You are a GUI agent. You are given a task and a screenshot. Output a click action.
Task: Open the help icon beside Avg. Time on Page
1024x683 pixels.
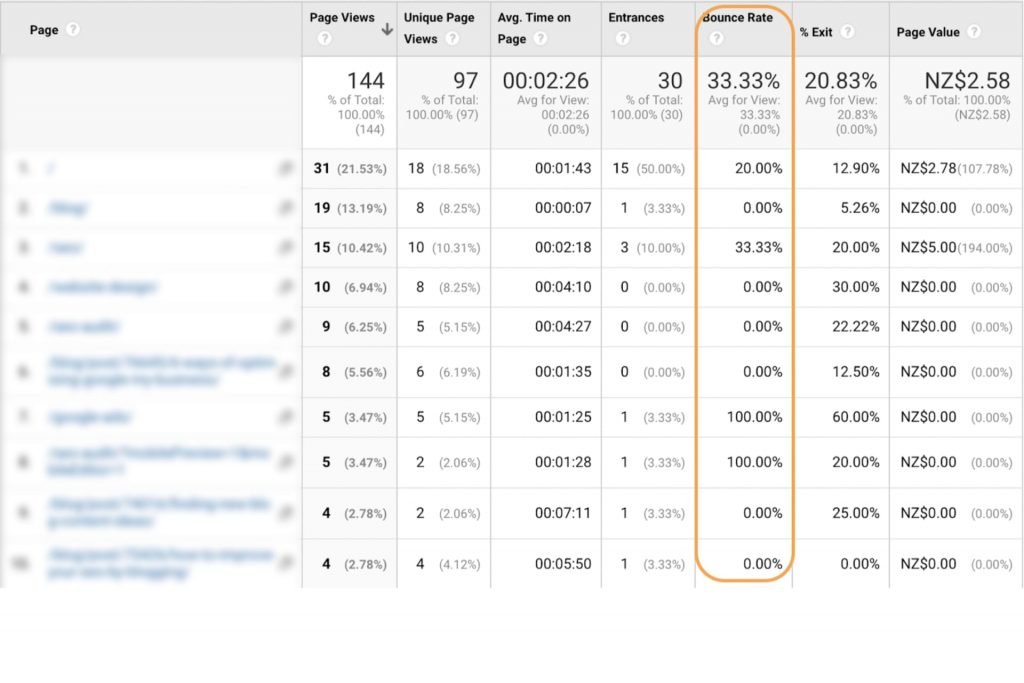541,39
